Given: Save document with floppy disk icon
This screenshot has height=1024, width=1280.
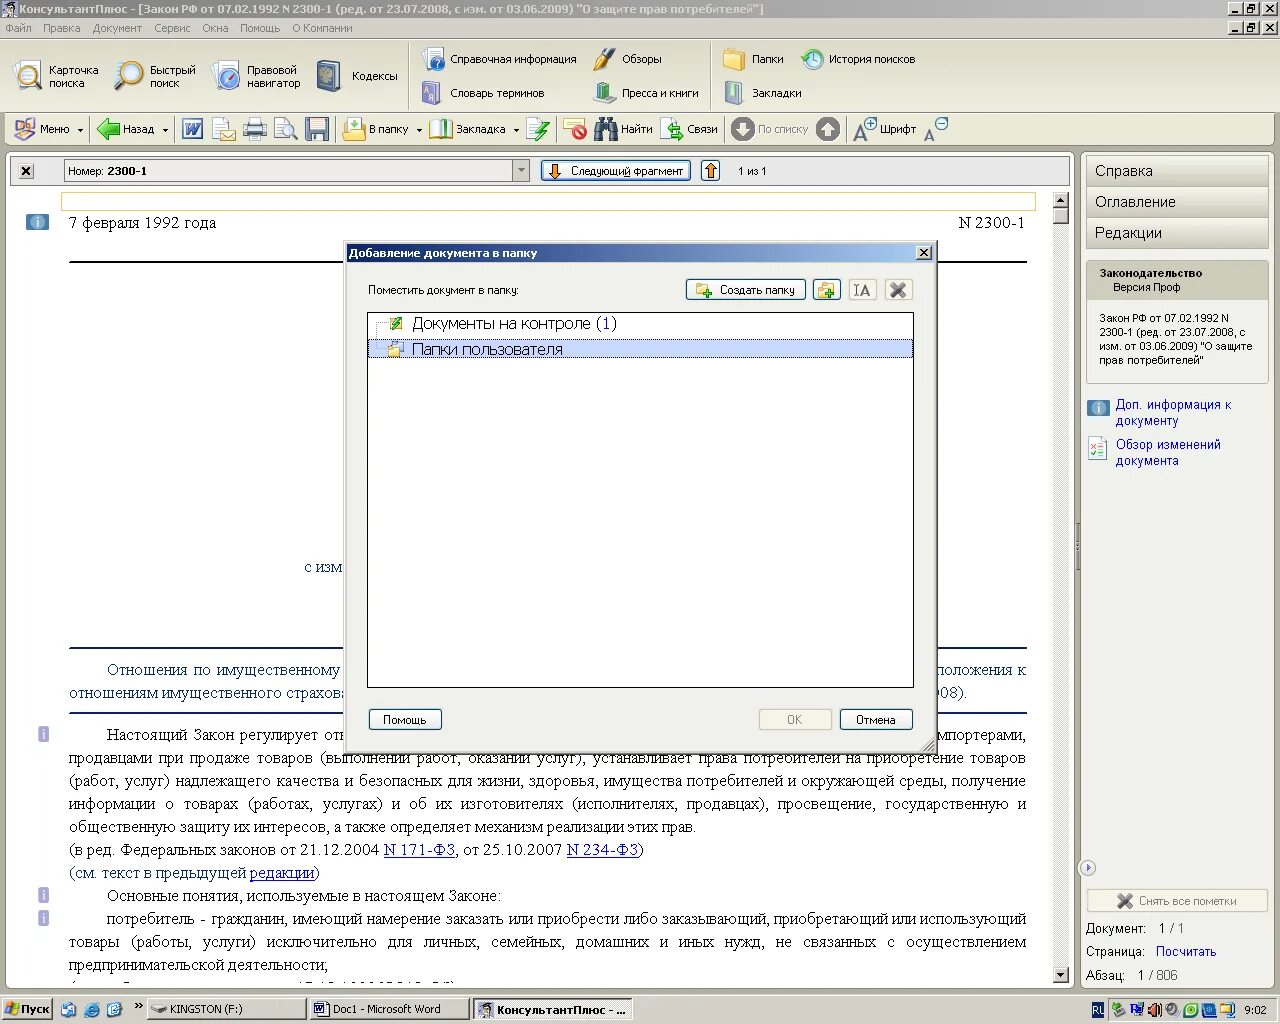Looking at the screenshot, I should tap(317, 129).
